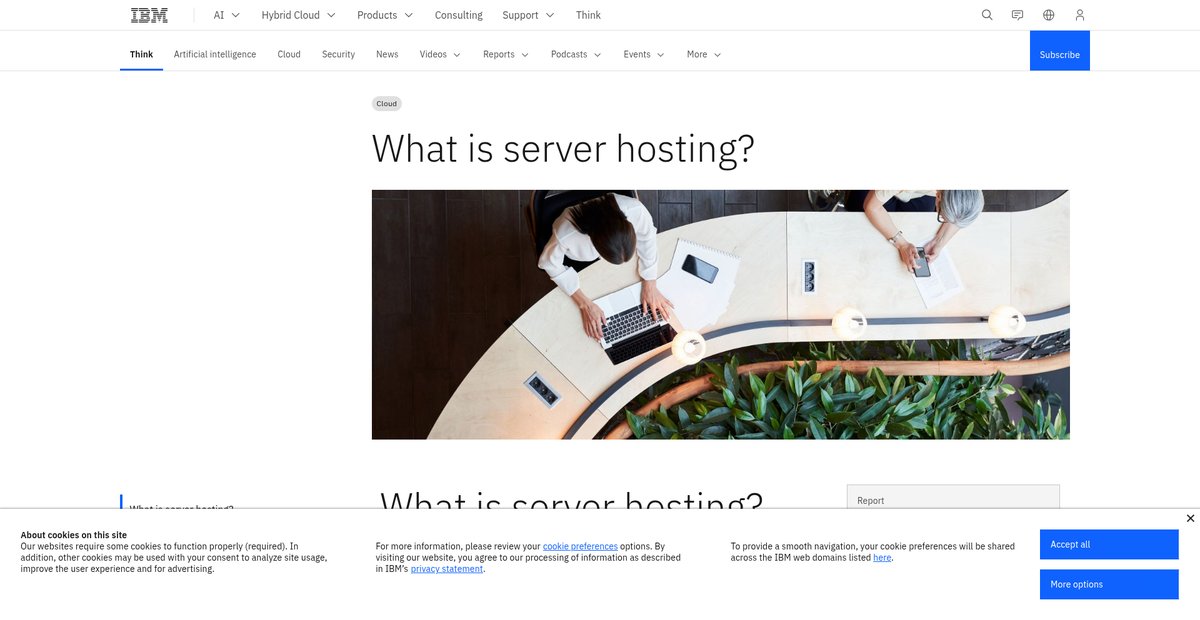Open the privacy statement link

pos(447,568)
